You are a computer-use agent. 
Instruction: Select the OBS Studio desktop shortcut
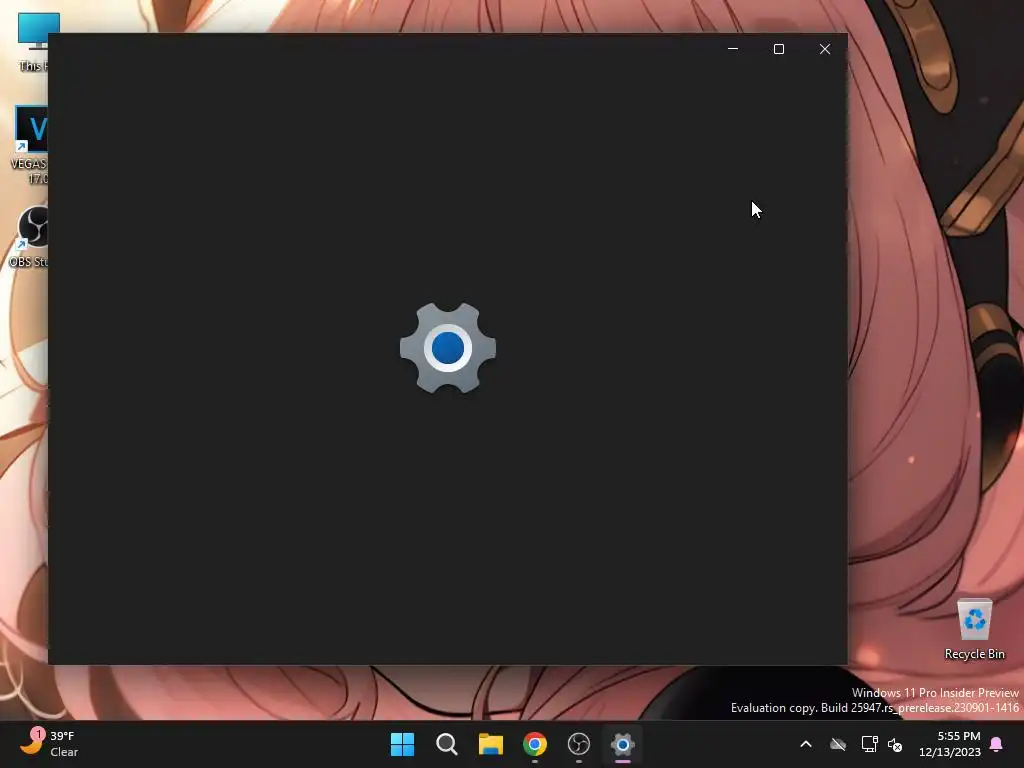29,237
